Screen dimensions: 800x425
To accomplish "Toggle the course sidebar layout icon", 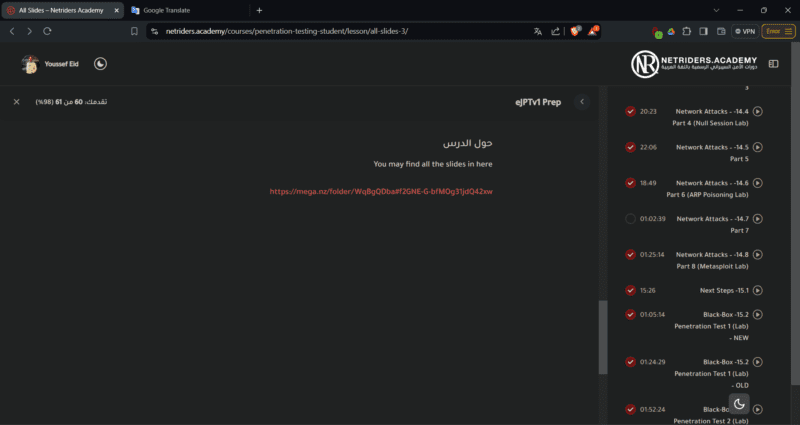I will 773,64.
